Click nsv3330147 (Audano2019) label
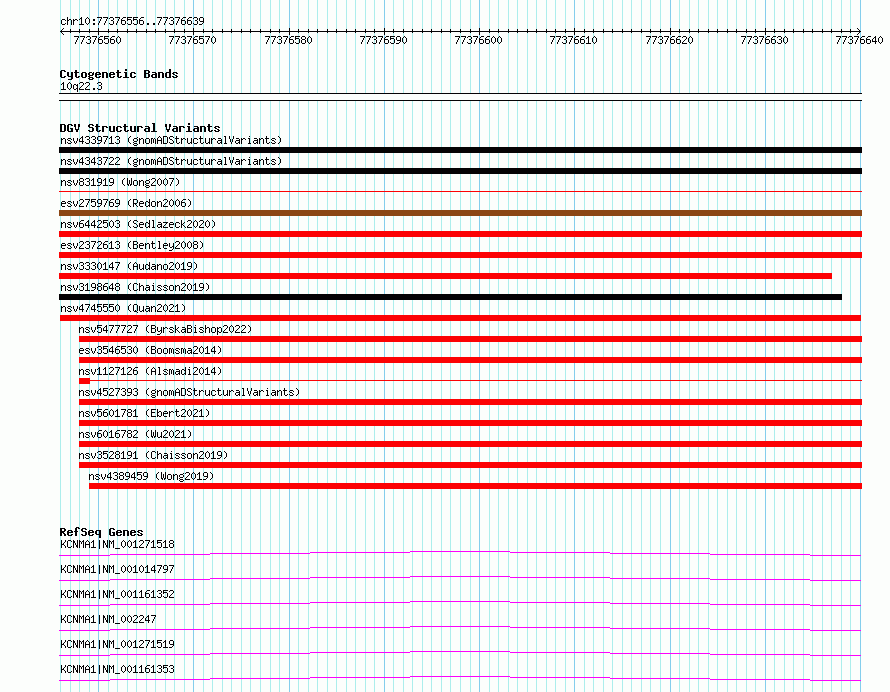This screenshot has height=692, width=890. click(129, 266)
